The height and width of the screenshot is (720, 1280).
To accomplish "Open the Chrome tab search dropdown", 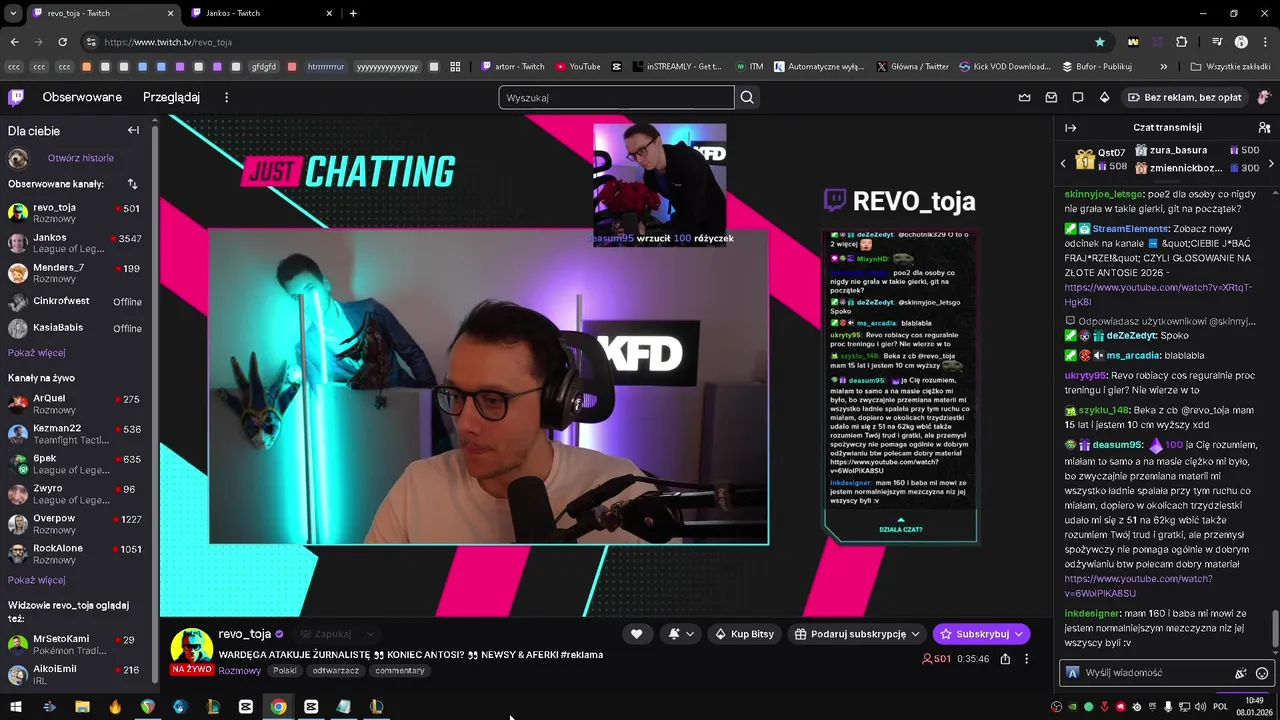I will (x=13, y=13).
